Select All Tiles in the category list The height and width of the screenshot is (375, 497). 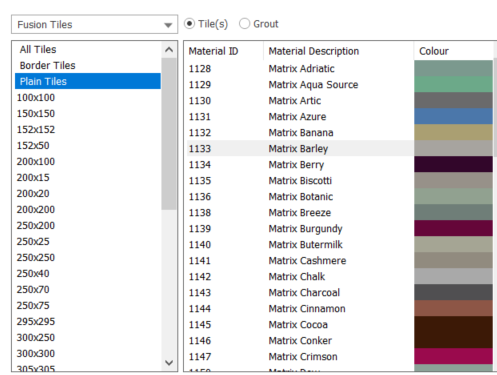tap(88, 49)
